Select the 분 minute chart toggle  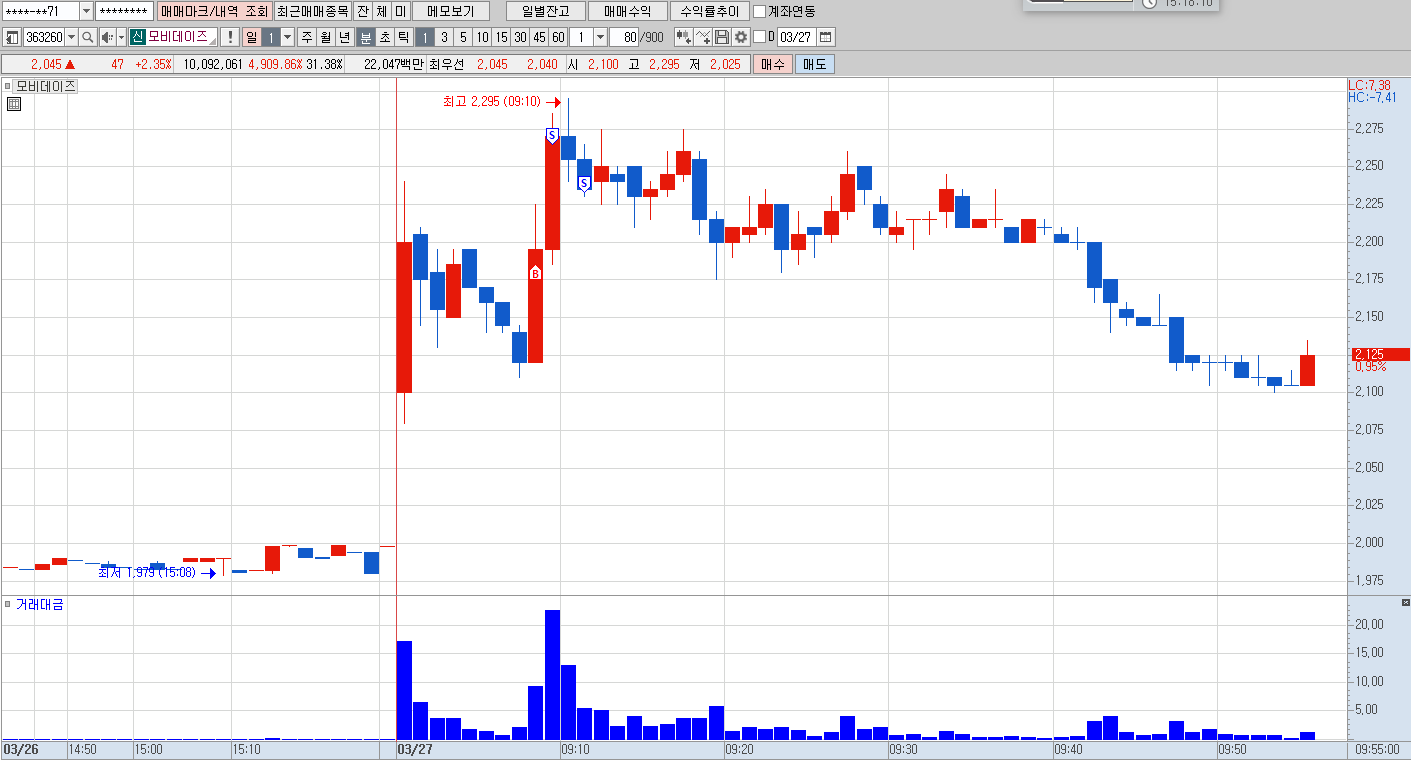tap(366, 37)
